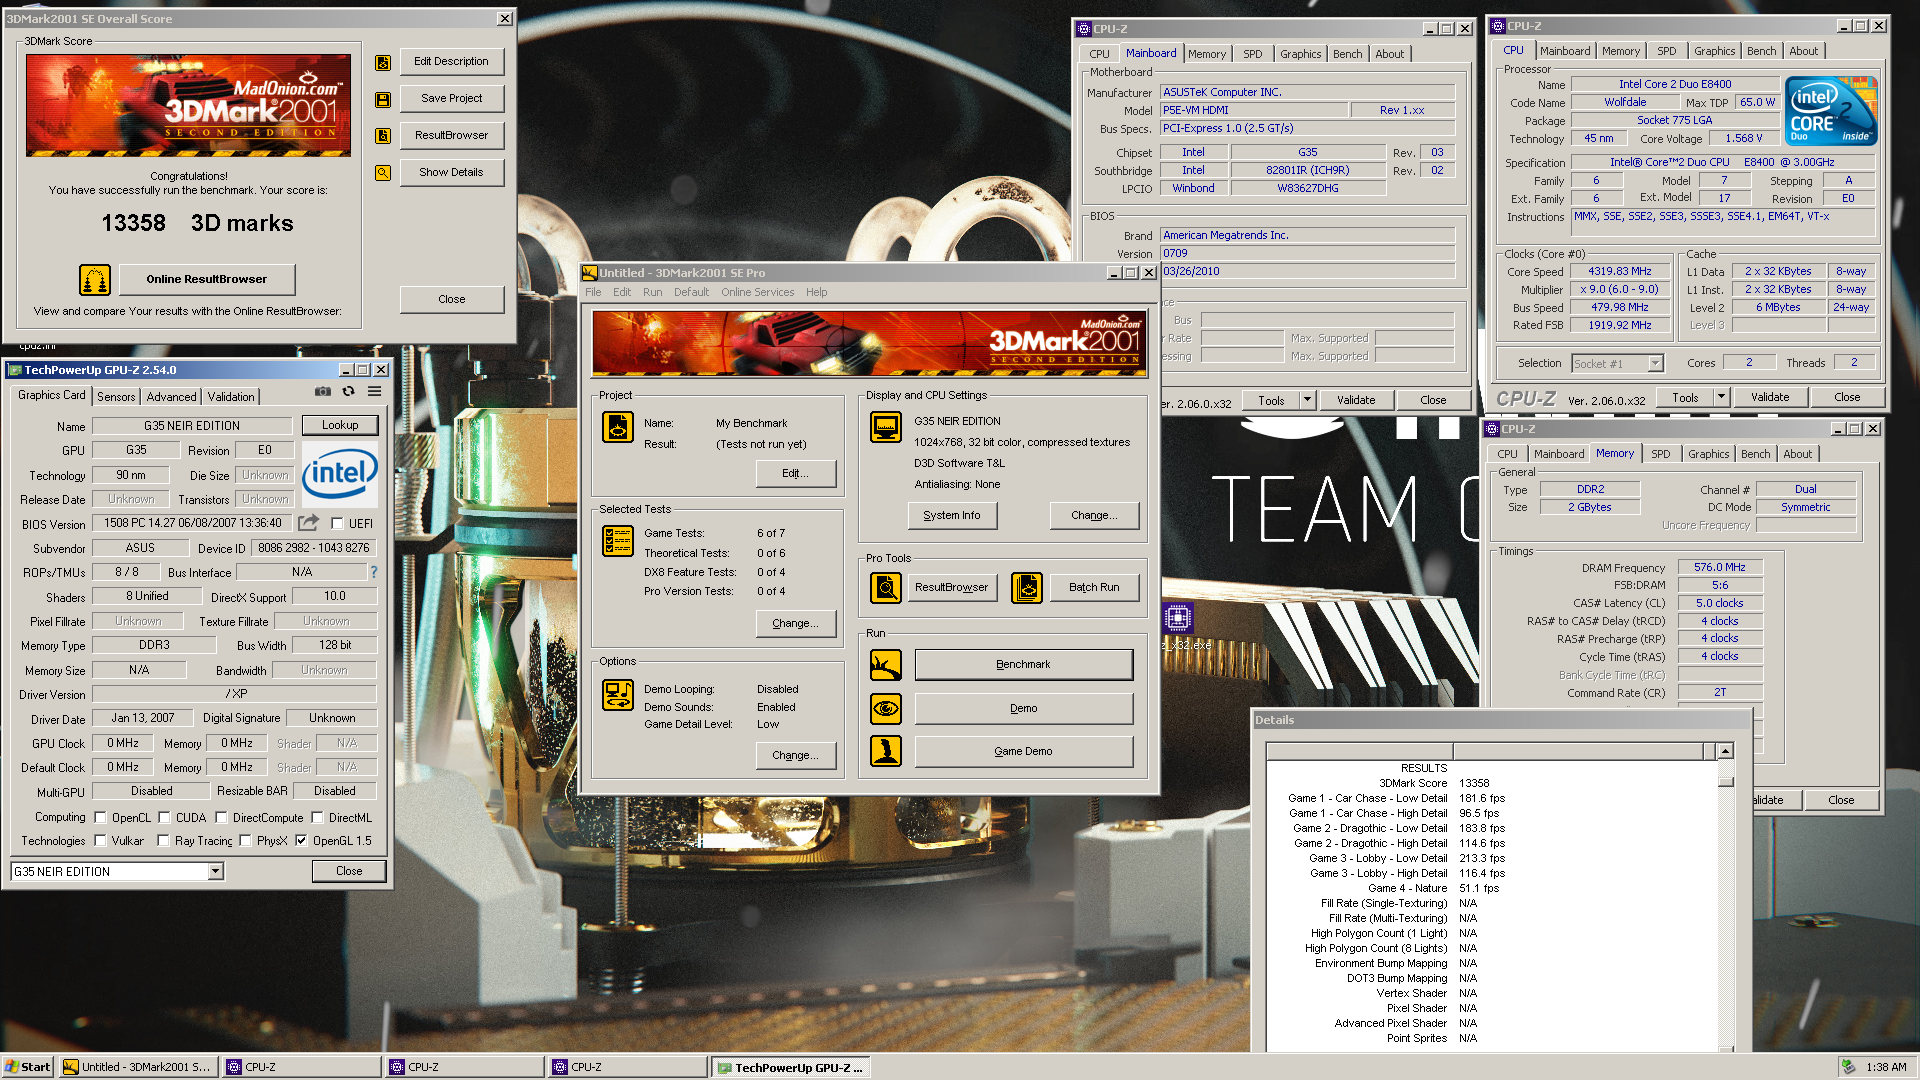Click the Display and CPU Settings monitor icon
The width and height of the screenshot is (1920, 1080).
coord(886,427)
